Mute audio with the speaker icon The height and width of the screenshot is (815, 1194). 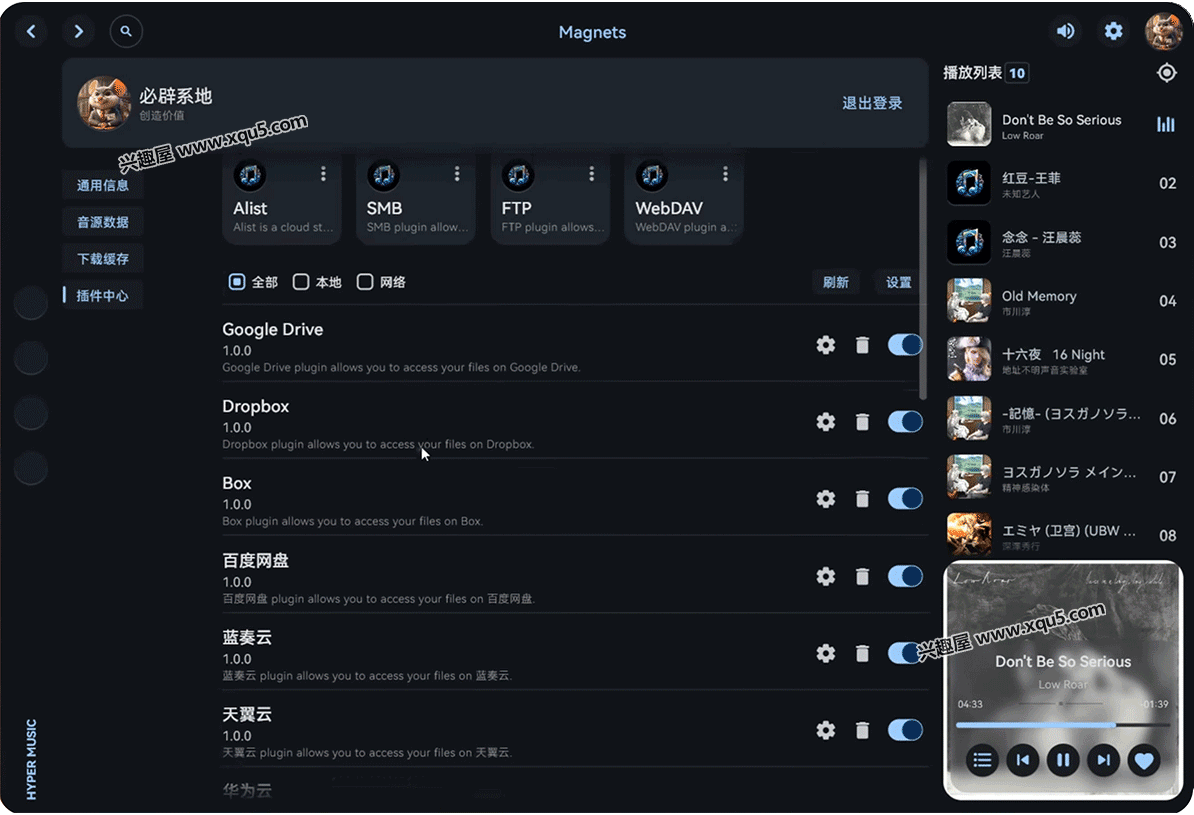[1065, 31]
